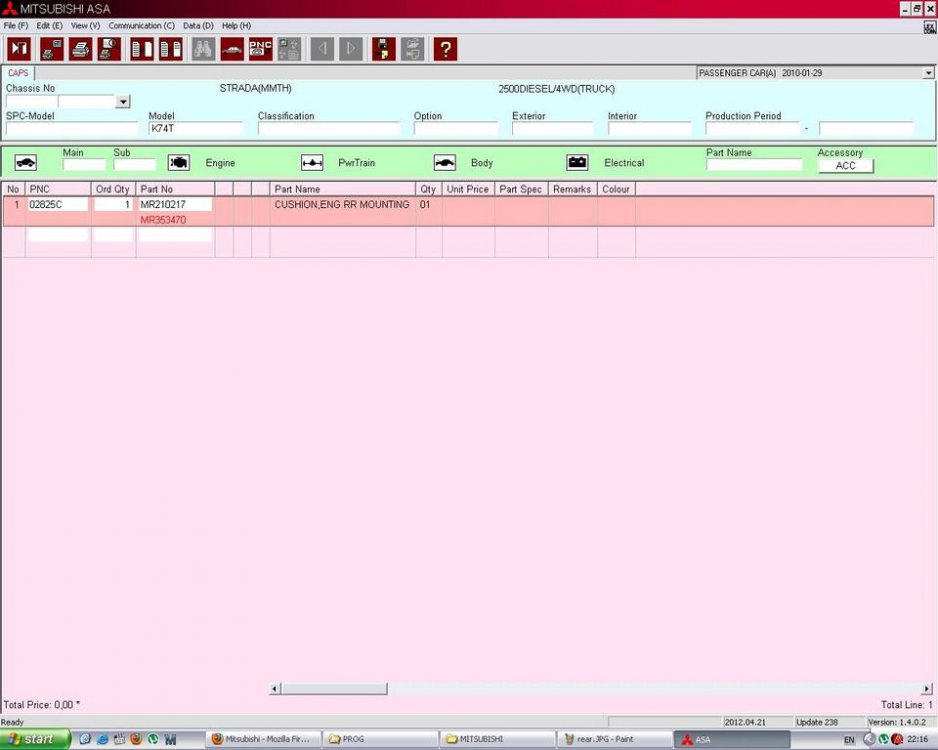This screenshot has width=938, height=750.
Task: Switch to MITSUBISHI folder taskbar item
Action: click(497, 739)
